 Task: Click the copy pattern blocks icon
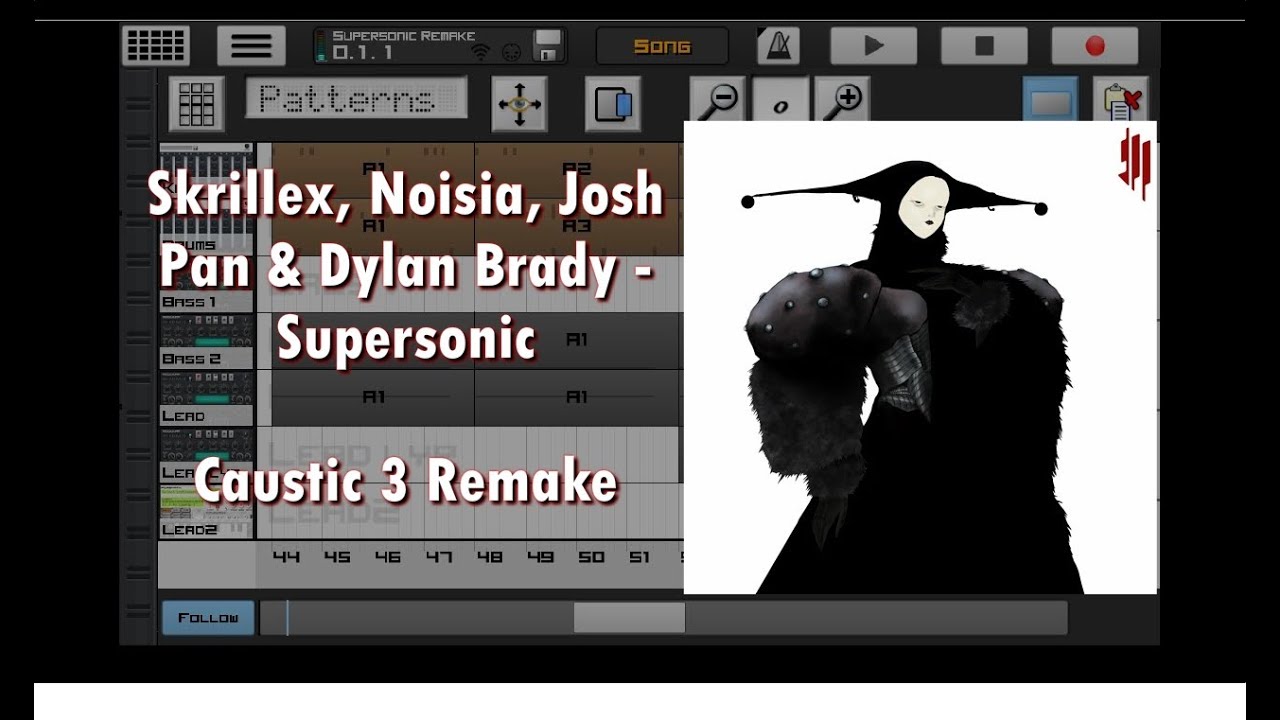tap(613, 104)
